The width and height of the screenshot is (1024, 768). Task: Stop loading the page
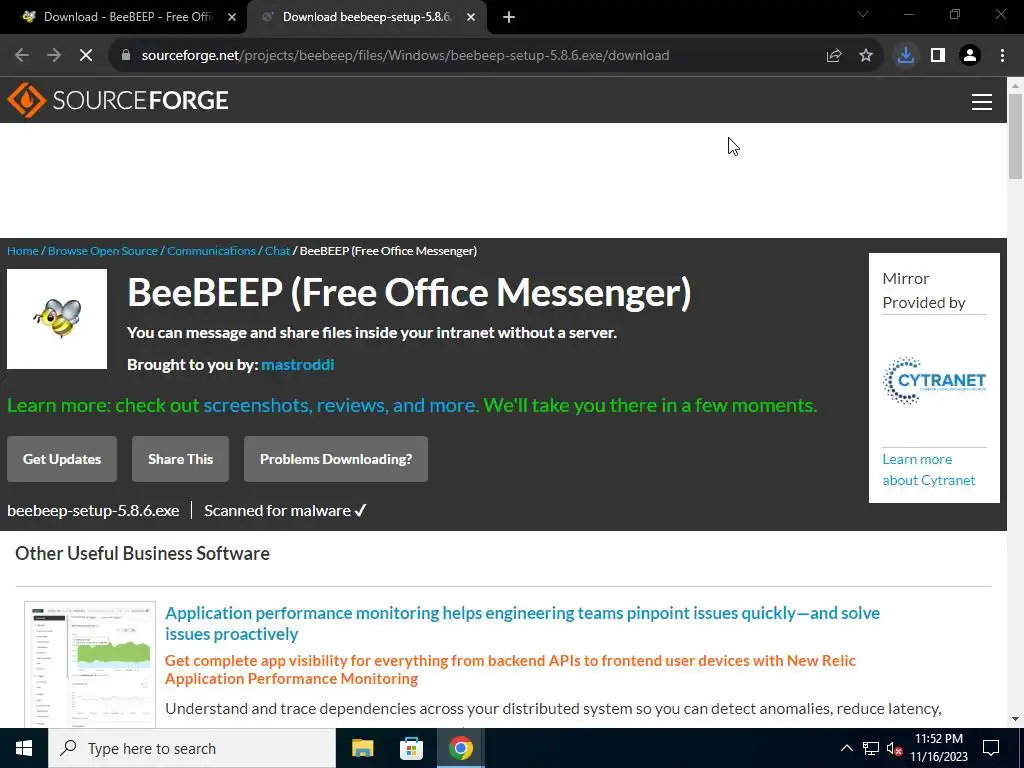tap(86, 56)
